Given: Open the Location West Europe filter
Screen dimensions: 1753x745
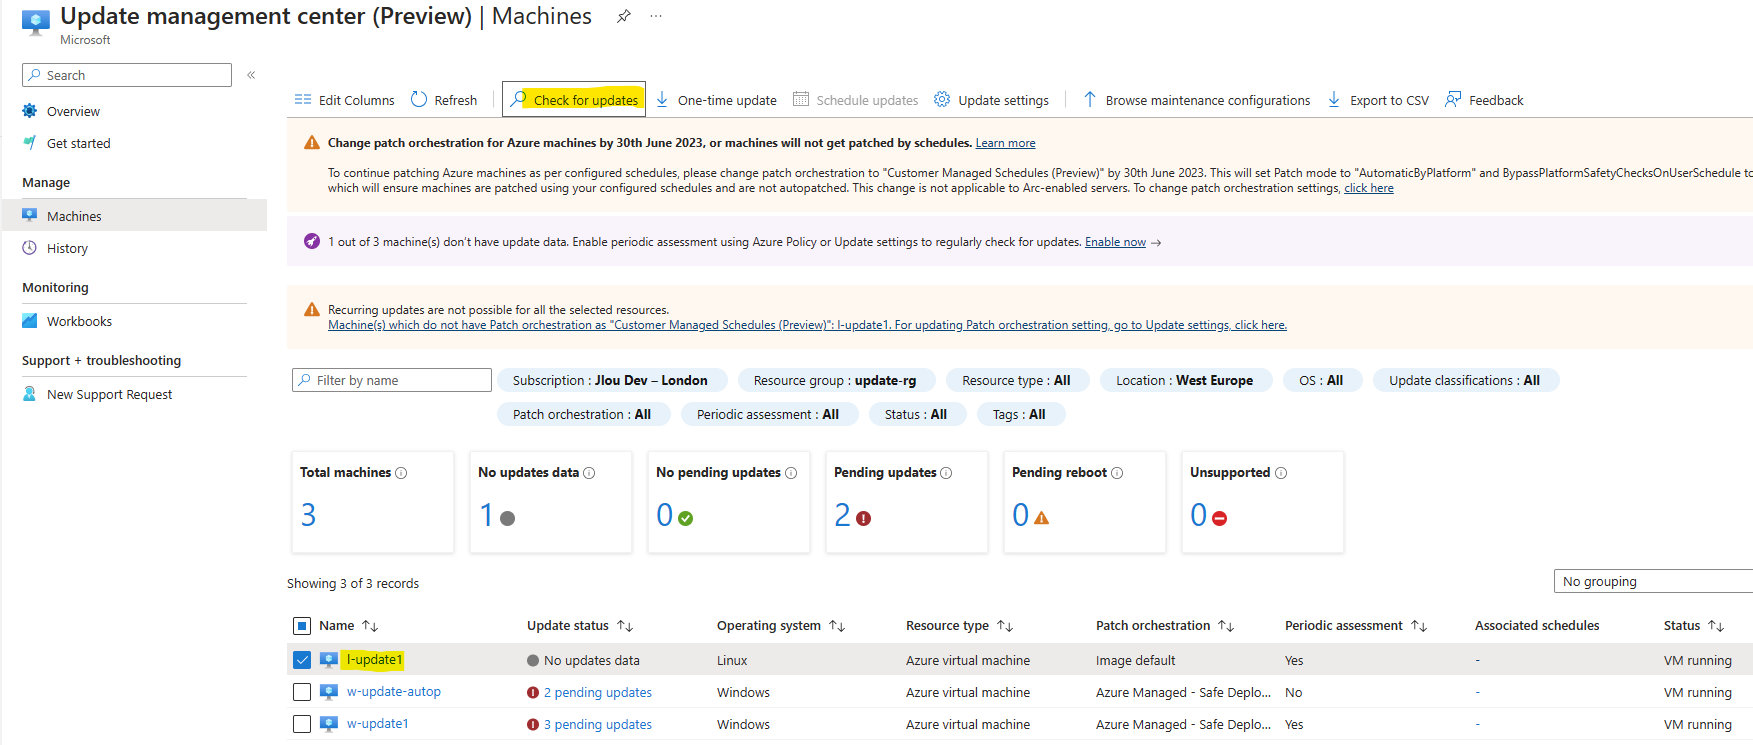Looking at the screenshot, I should click(1185, 380).
